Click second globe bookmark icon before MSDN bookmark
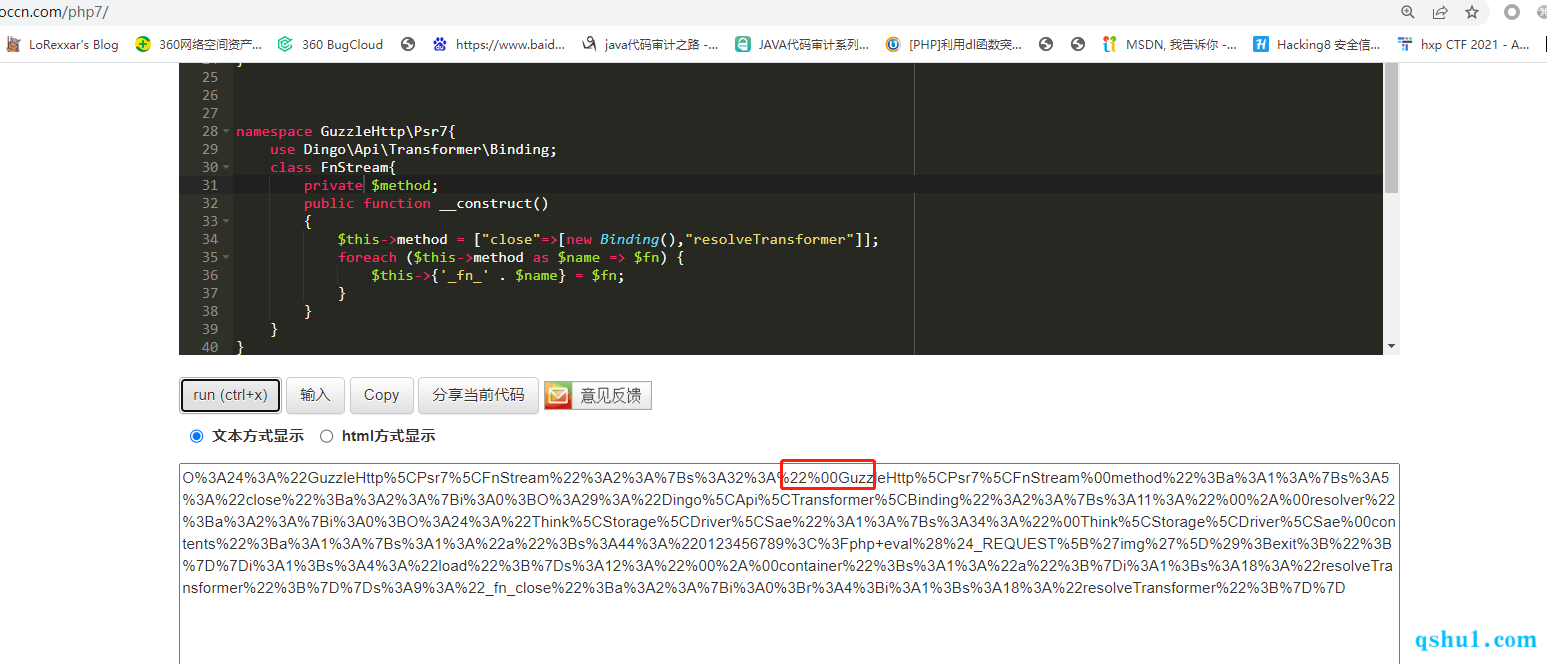This screenshot has width=1547, height=664. click(1078, 44)
